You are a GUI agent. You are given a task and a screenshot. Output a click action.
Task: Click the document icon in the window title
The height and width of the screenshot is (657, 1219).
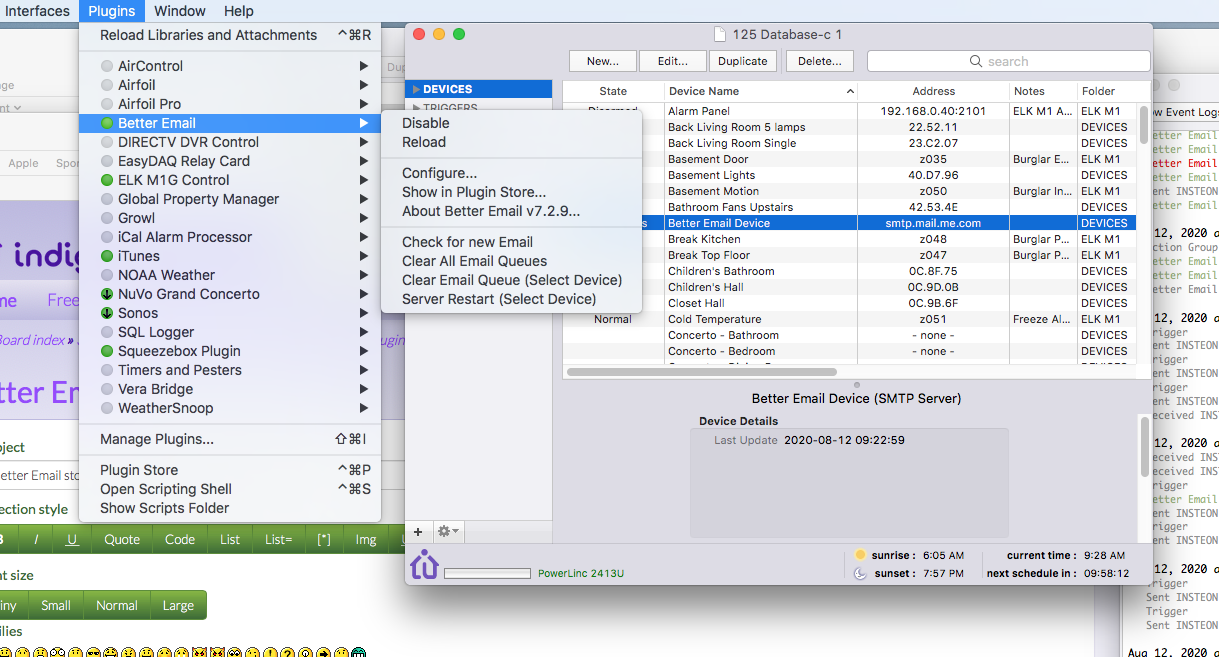pyautogui.click(x=719, y=34)
